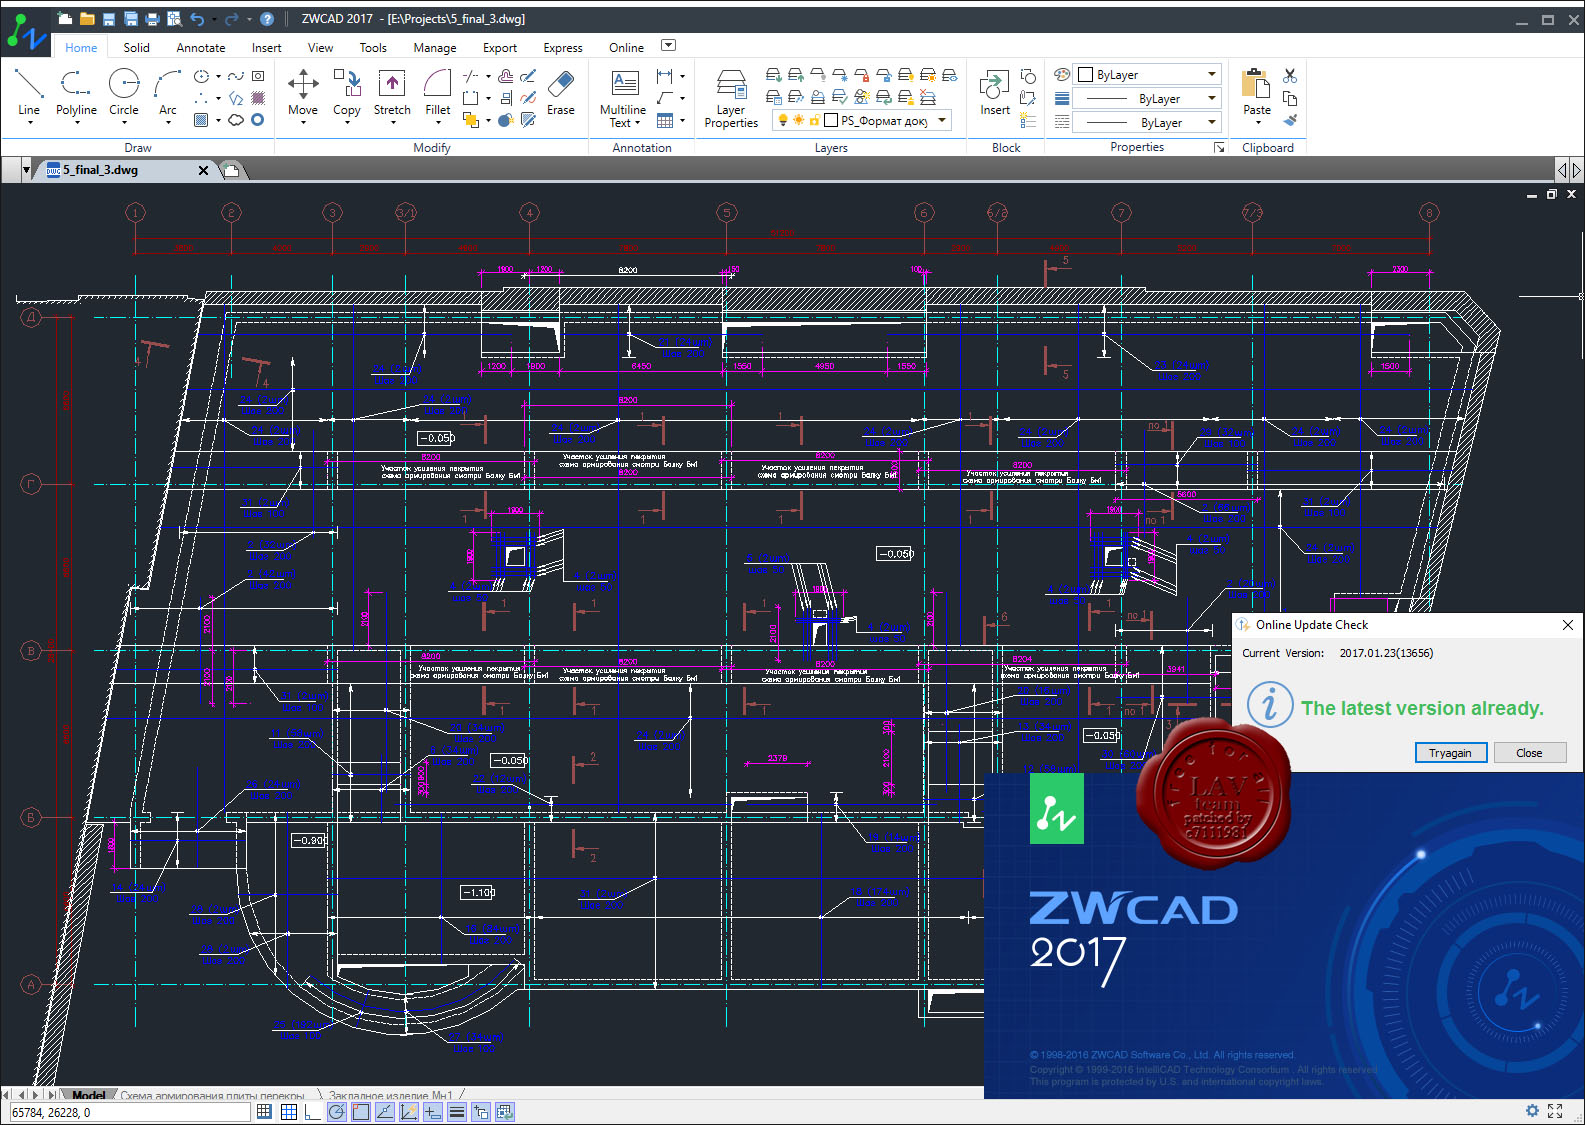Image resolution: width=1585 pixels, height=1125 pixels.
Task: Select the Fillet tool
Action: point(438,92)
